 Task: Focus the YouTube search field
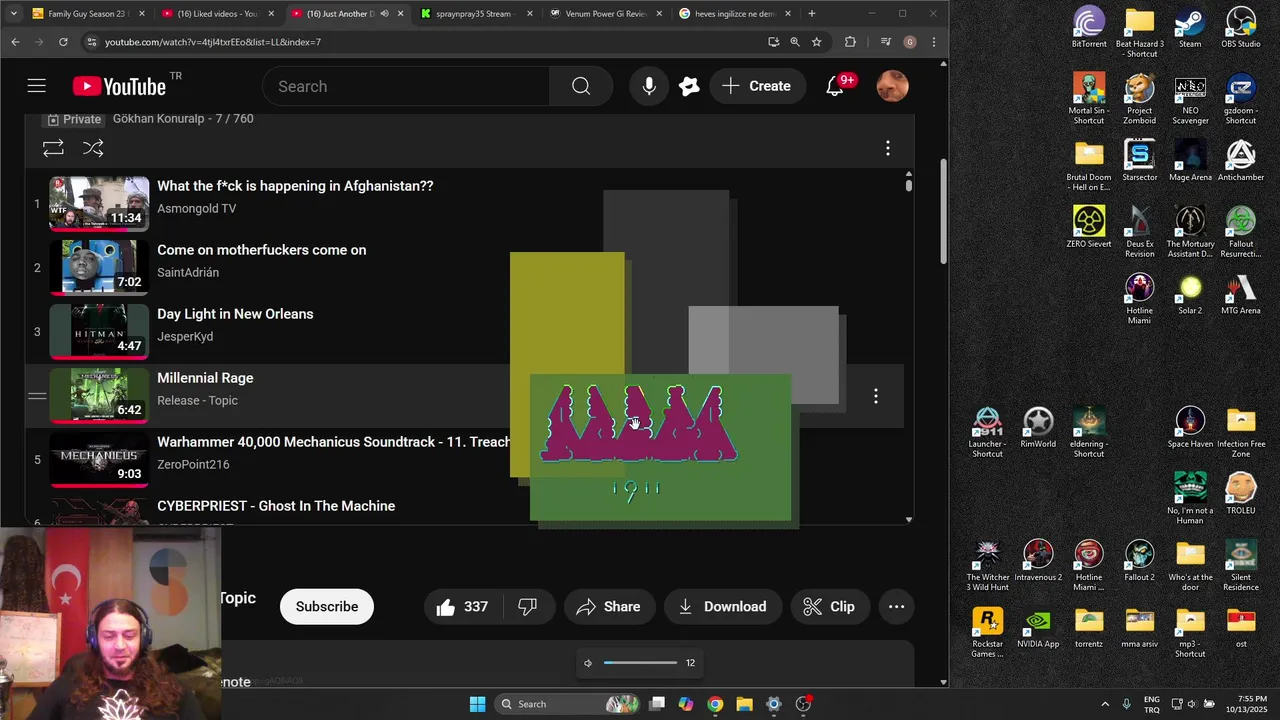(x=405, y=86)
